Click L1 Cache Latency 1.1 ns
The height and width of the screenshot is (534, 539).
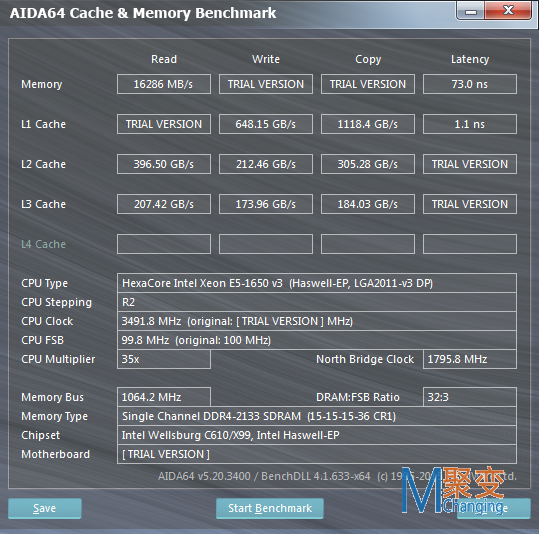470,124
